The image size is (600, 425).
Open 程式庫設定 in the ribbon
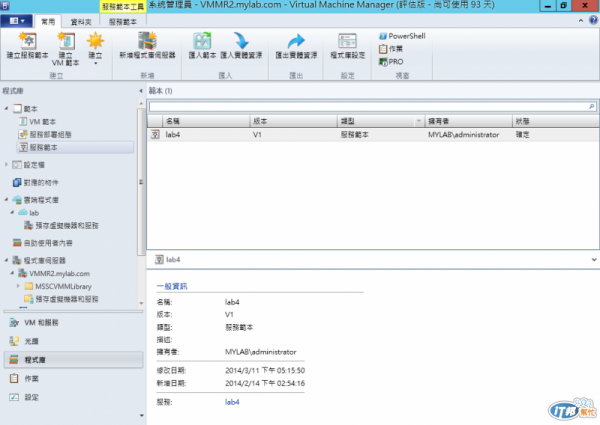(347, 45)
